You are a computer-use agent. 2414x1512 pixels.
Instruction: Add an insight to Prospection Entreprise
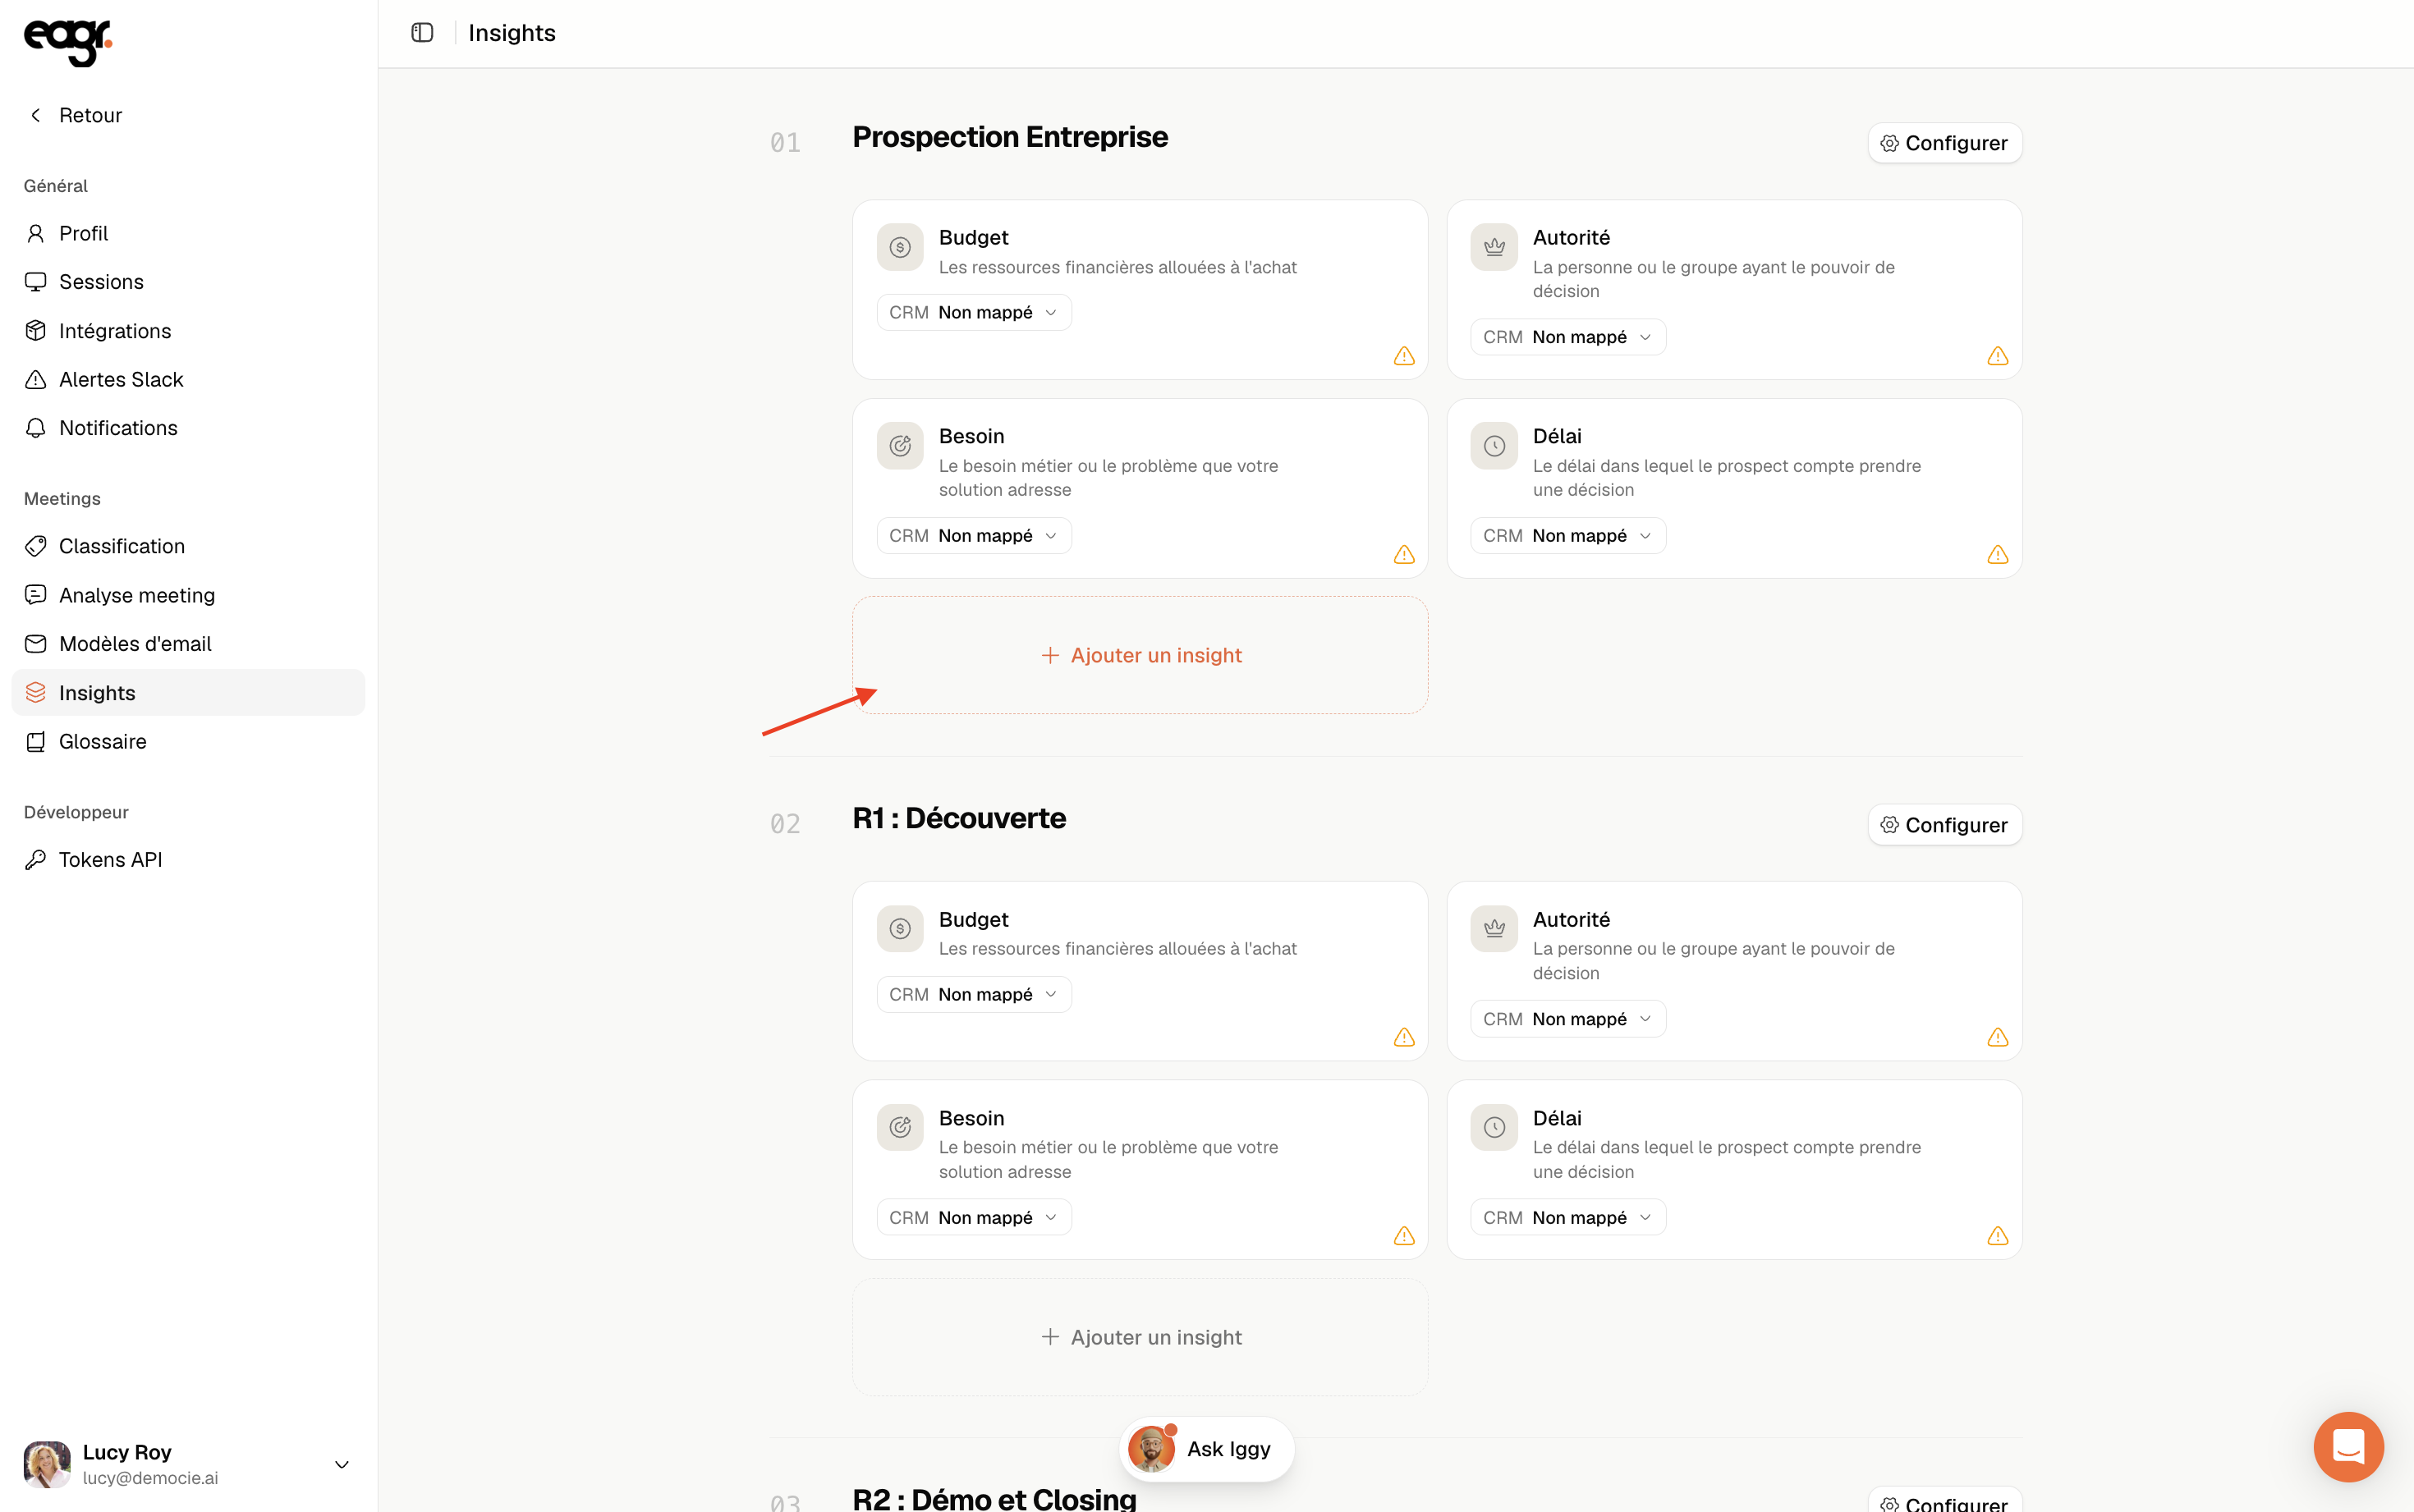point(1140,655)
